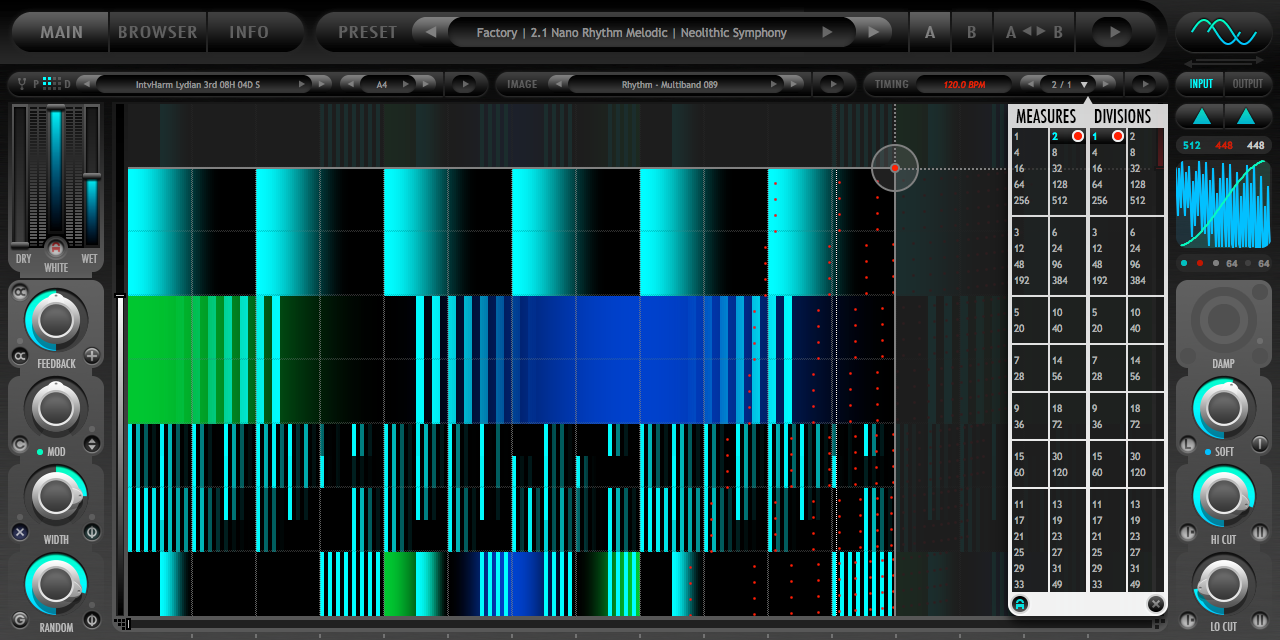Switch to the INPUT view tab
This screenshot has width=1280, height=640.
click(x=1201, y=84)
